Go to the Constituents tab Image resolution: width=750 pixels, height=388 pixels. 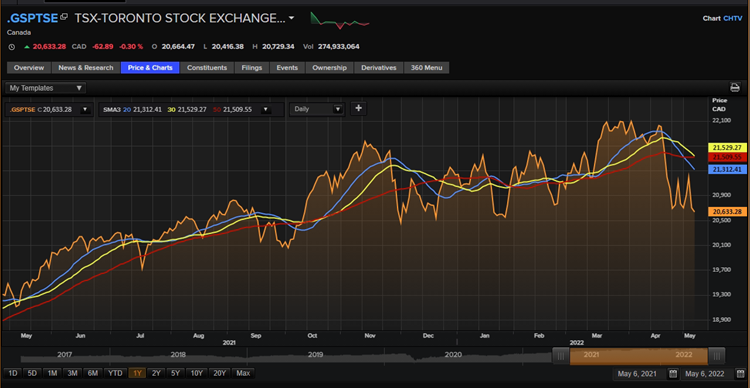point(207,68)
